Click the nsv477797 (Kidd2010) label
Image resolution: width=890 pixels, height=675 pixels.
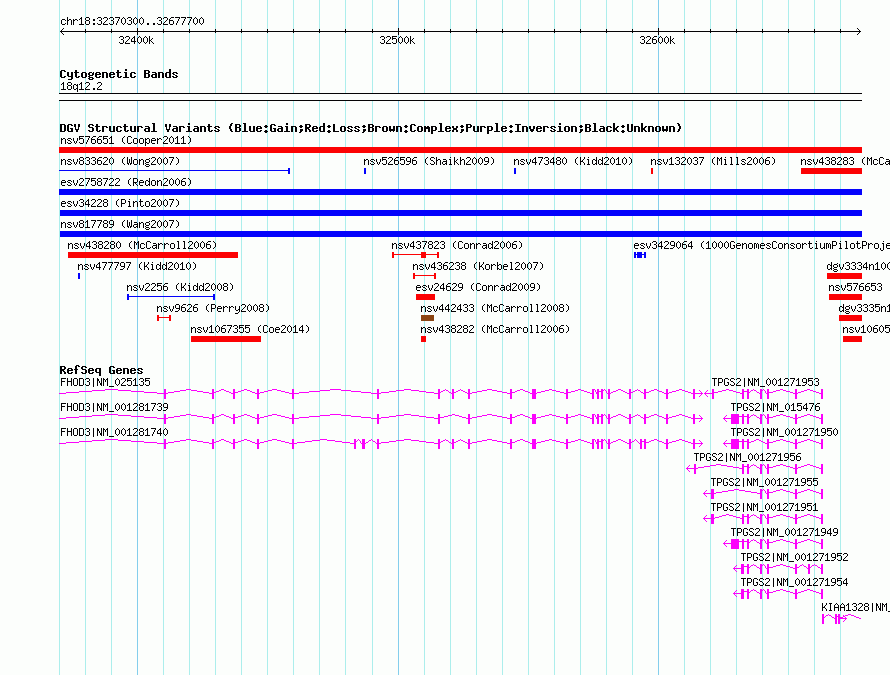137,266
